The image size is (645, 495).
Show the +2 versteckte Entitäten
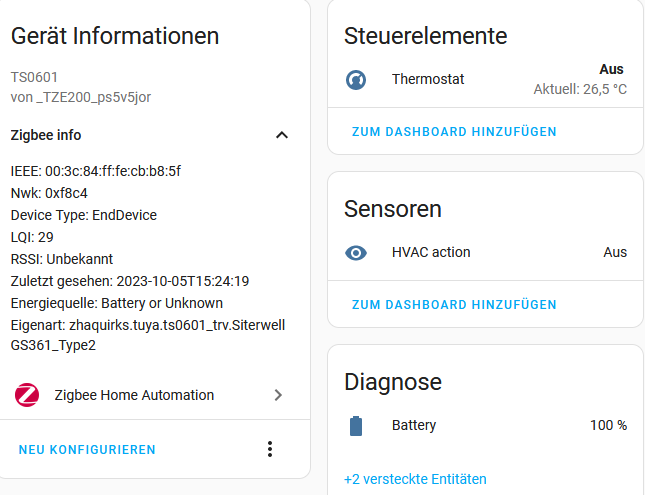(415, 479)
